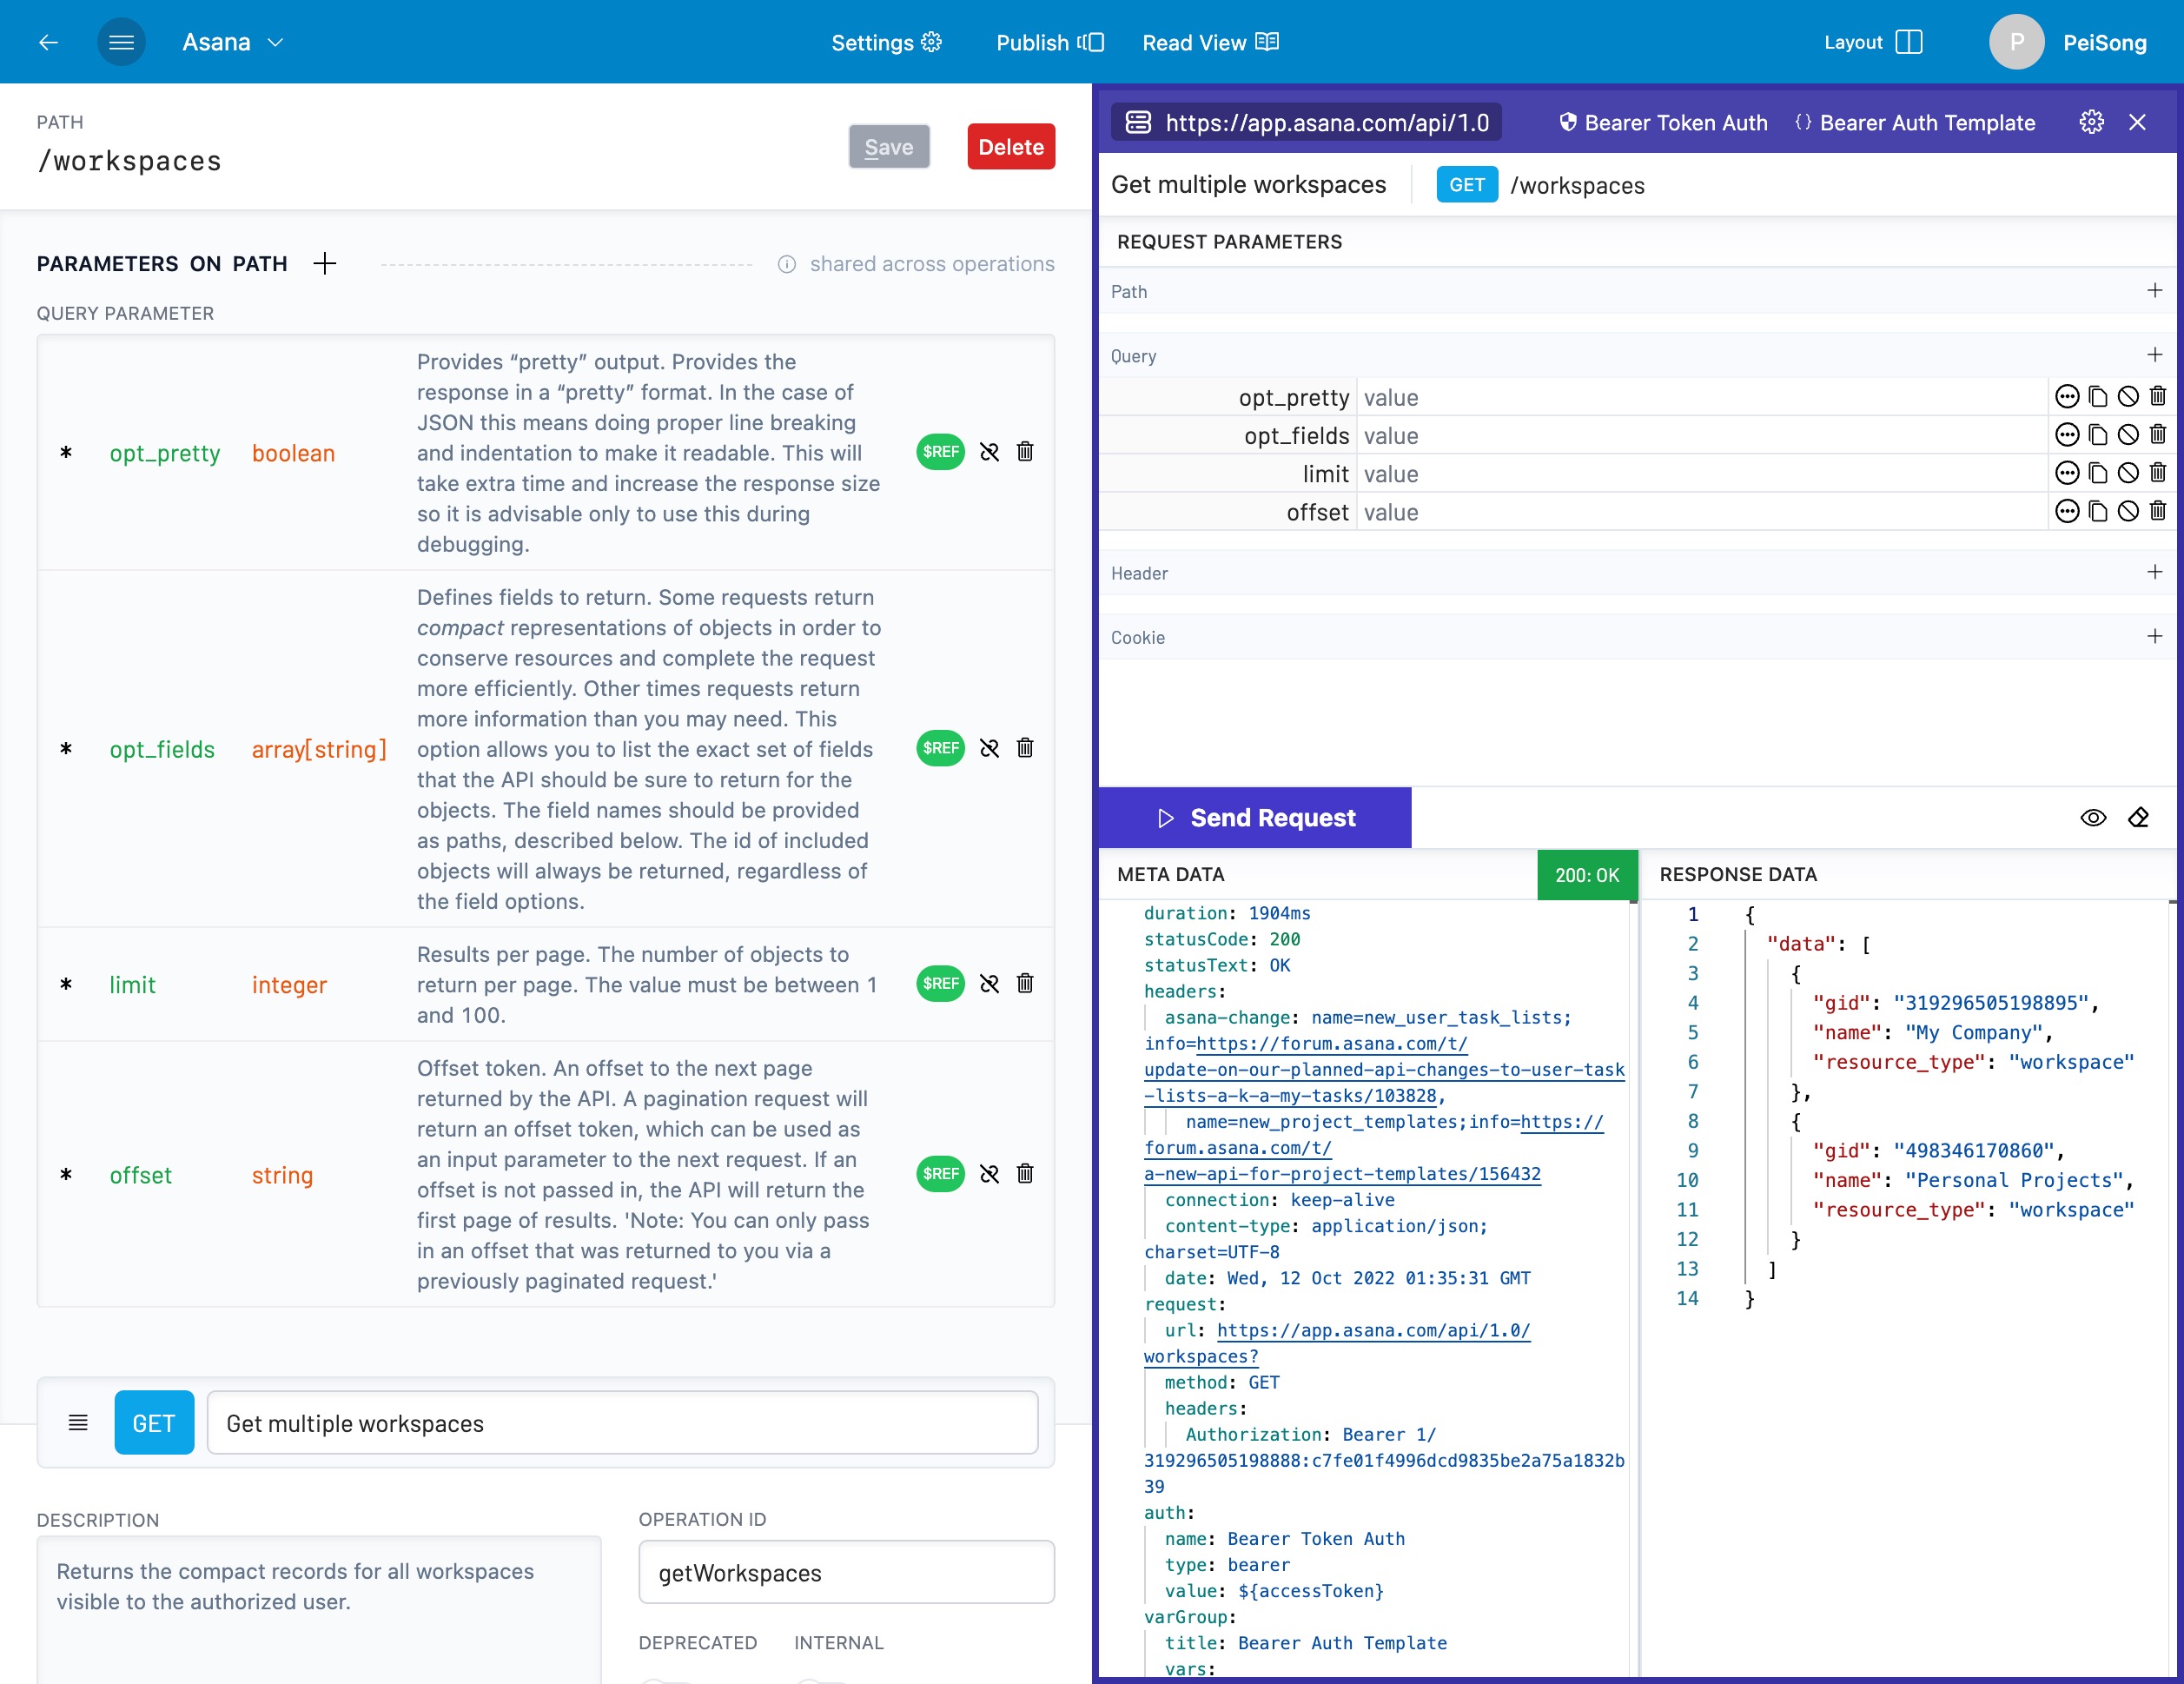2184x1684 pixels.
Task: Disable the limit query parameter
Action: 2128,473
